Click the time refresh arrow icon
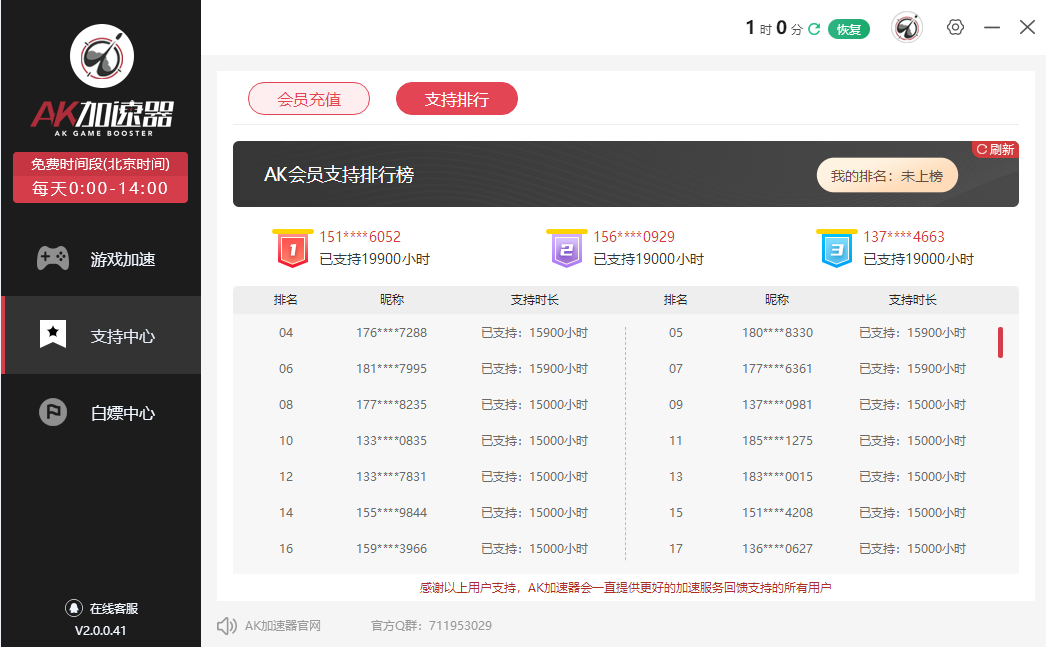The width and height of the screenshot is (1046, 647). [814, 29]
